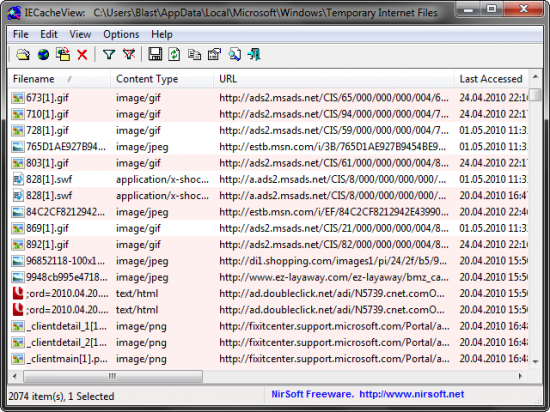550x412 pixels.
Task: Sort by Last Accessed column header
Action: click(x=491, y=79)
